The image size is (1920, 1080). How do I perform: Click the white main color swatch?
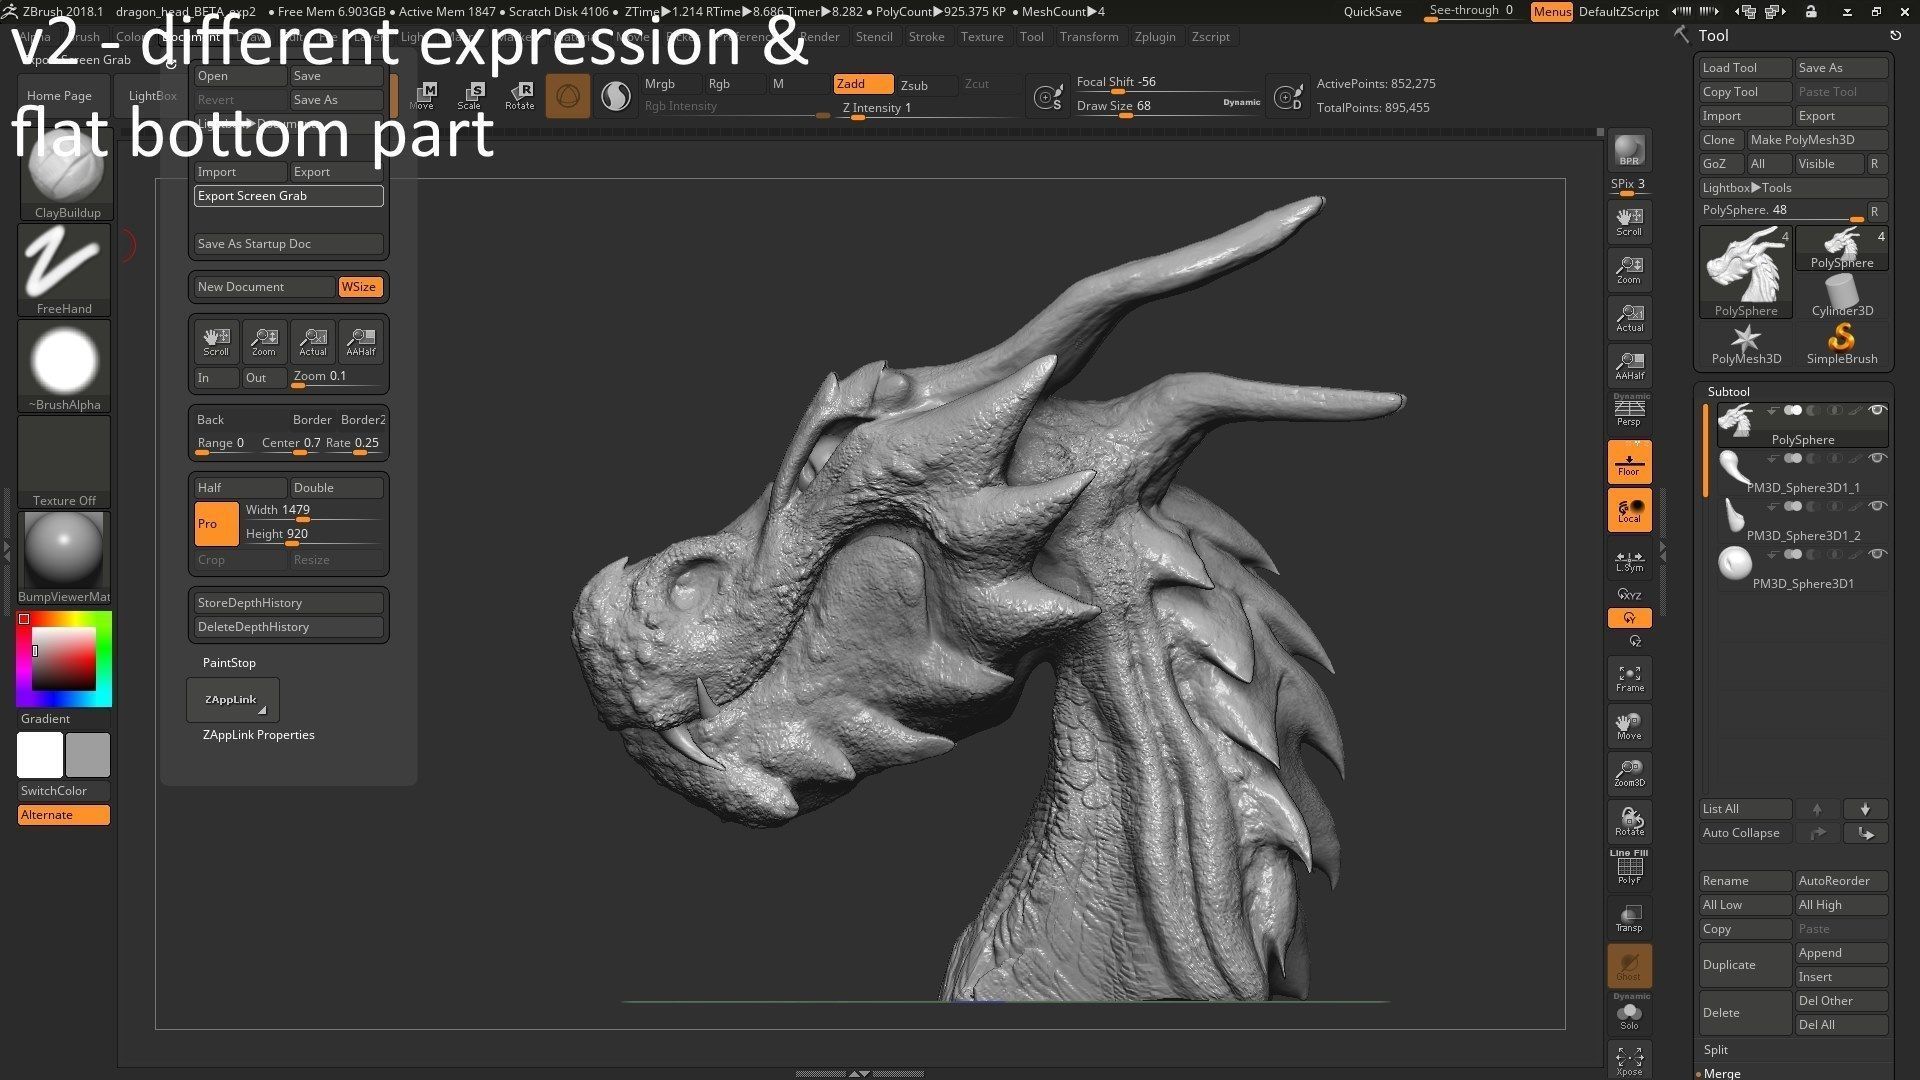coord(40,755)
